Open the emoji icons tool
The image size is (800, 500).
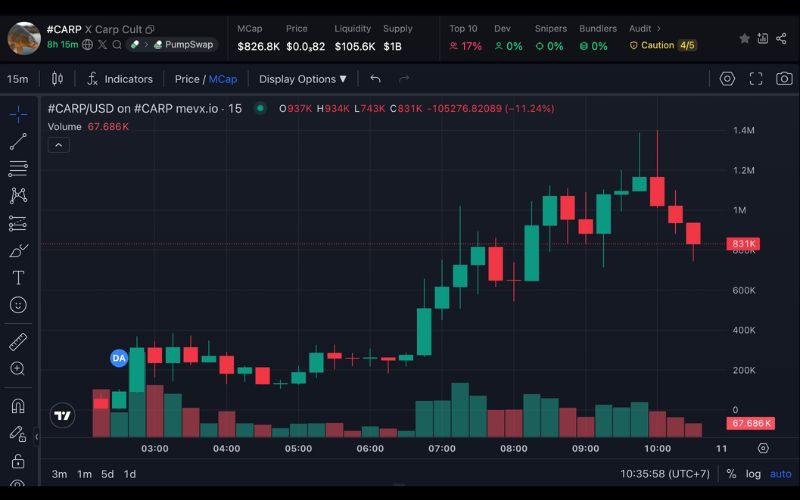click(18, 305)
